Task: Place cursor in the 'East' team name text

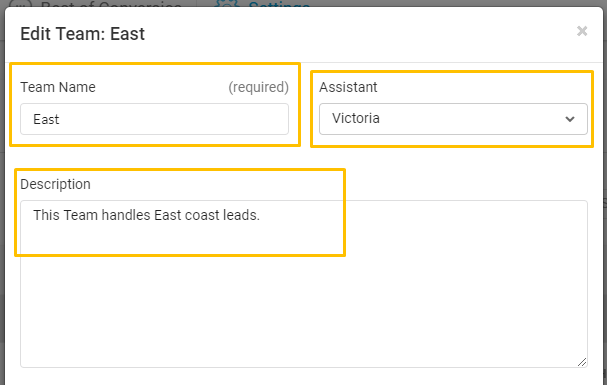Action: (x=46, y=119)
